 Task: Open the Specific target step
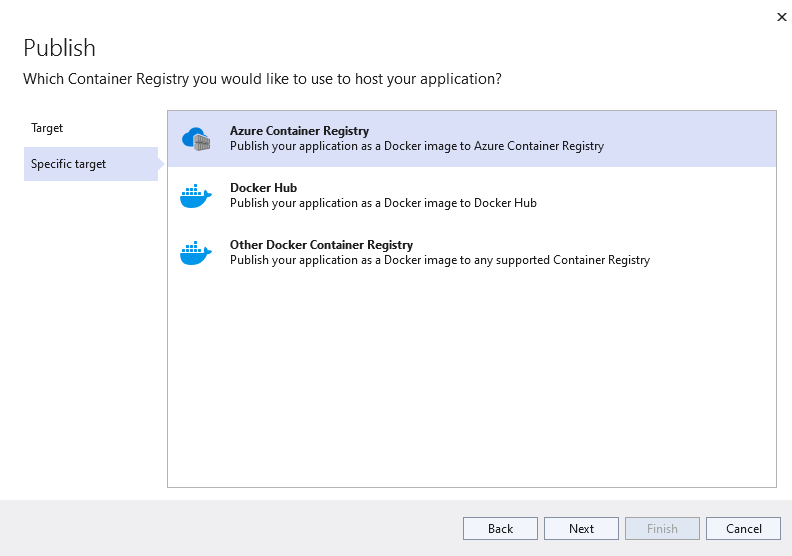(68, 164)
